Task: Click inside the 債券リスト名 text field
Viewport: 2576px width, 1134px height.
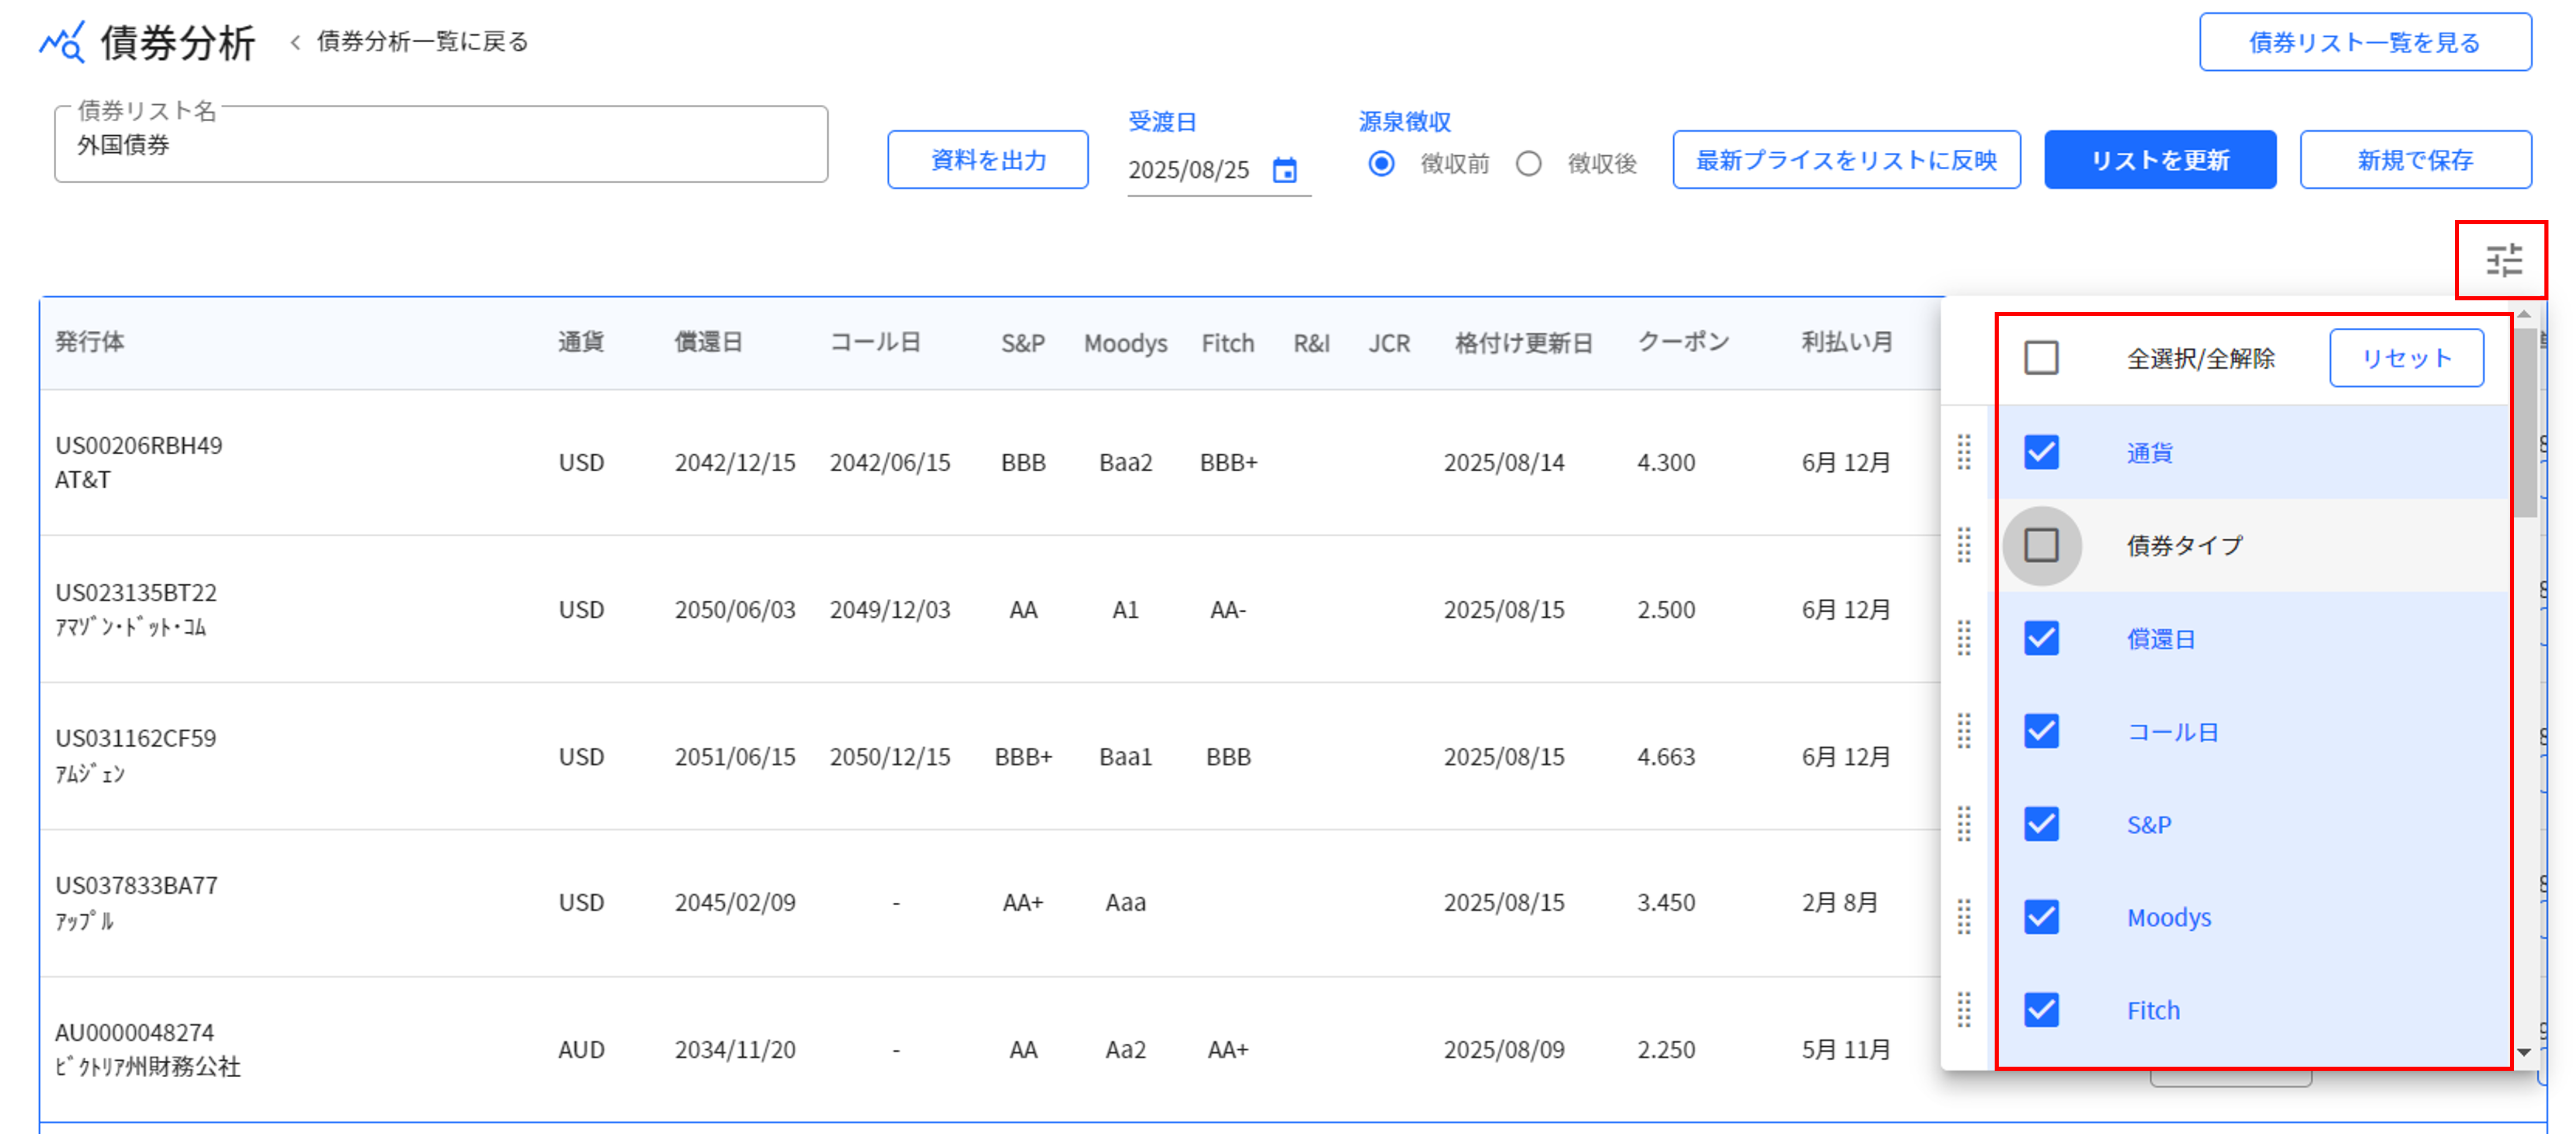Action: tap(440, 146)
